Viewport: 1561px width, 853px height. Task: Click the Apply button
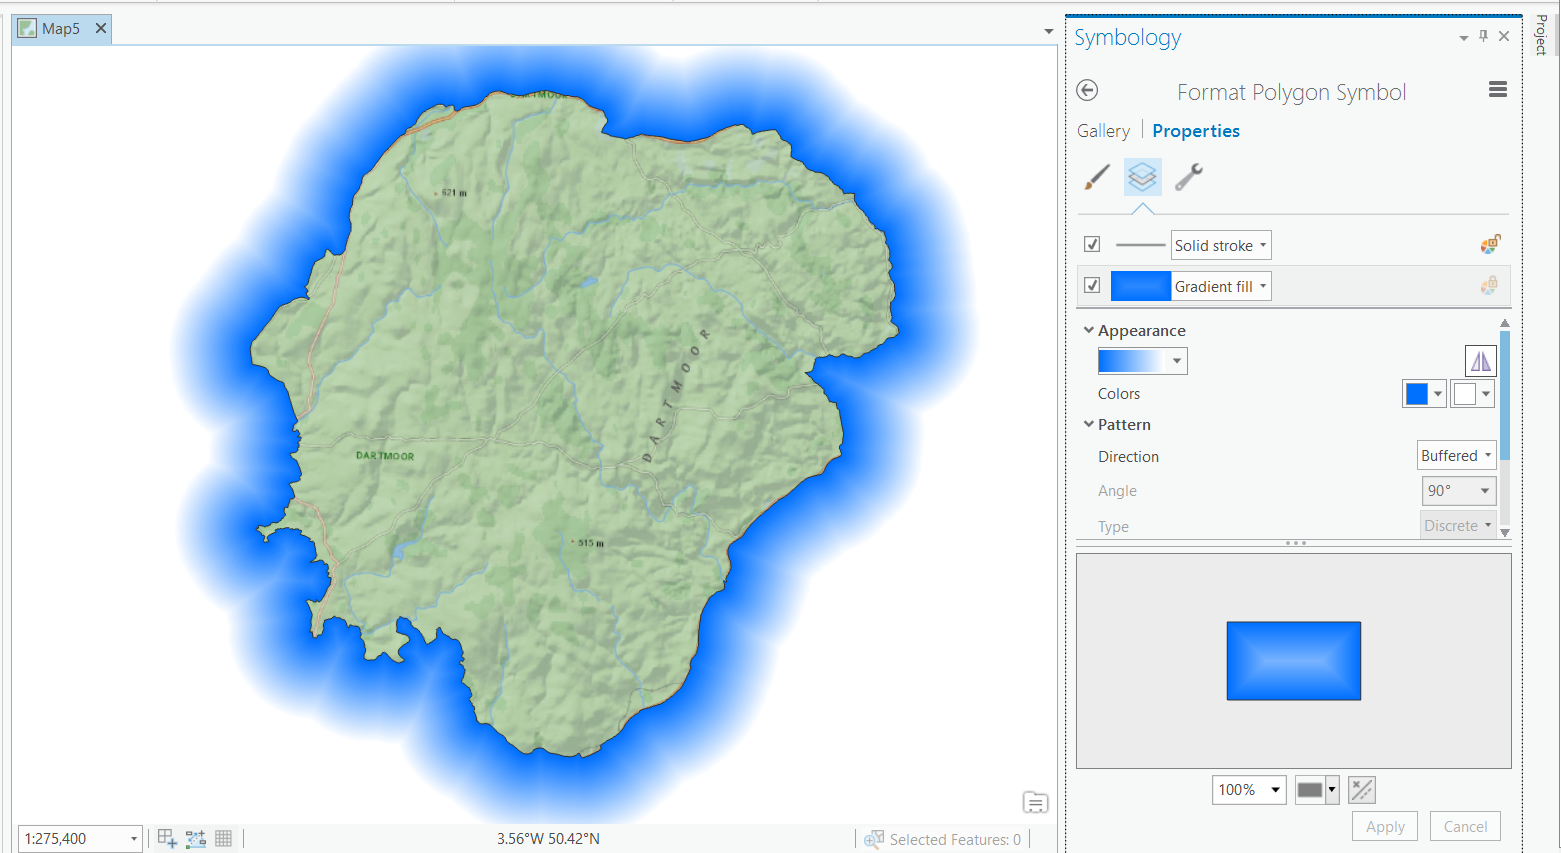point(1385,826)
